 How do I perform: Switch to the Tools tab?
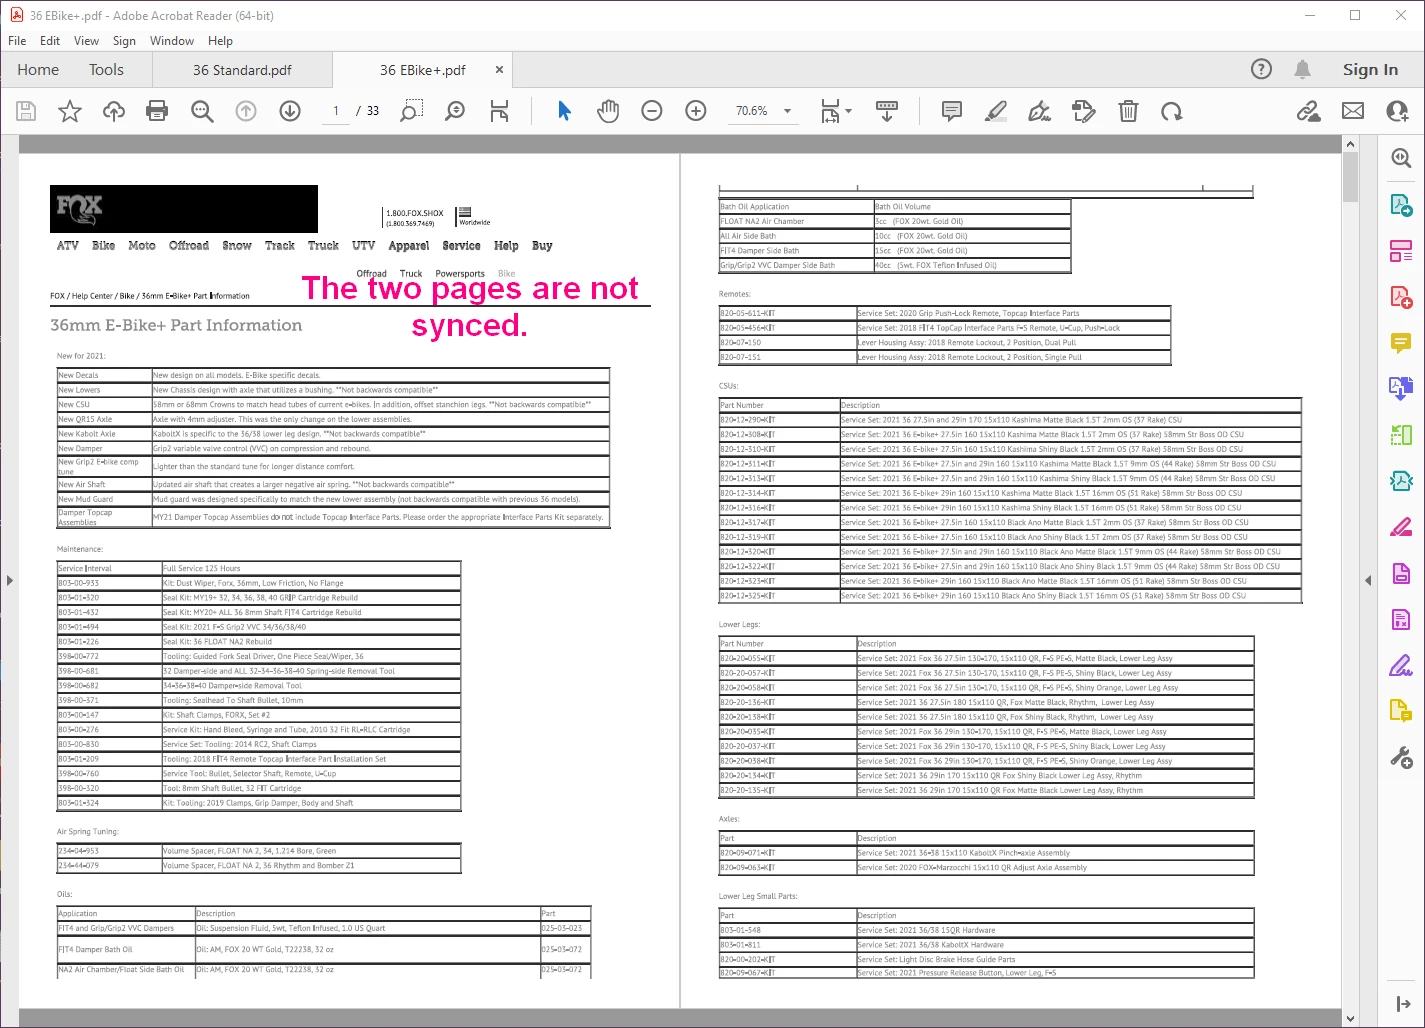point(106,69)
